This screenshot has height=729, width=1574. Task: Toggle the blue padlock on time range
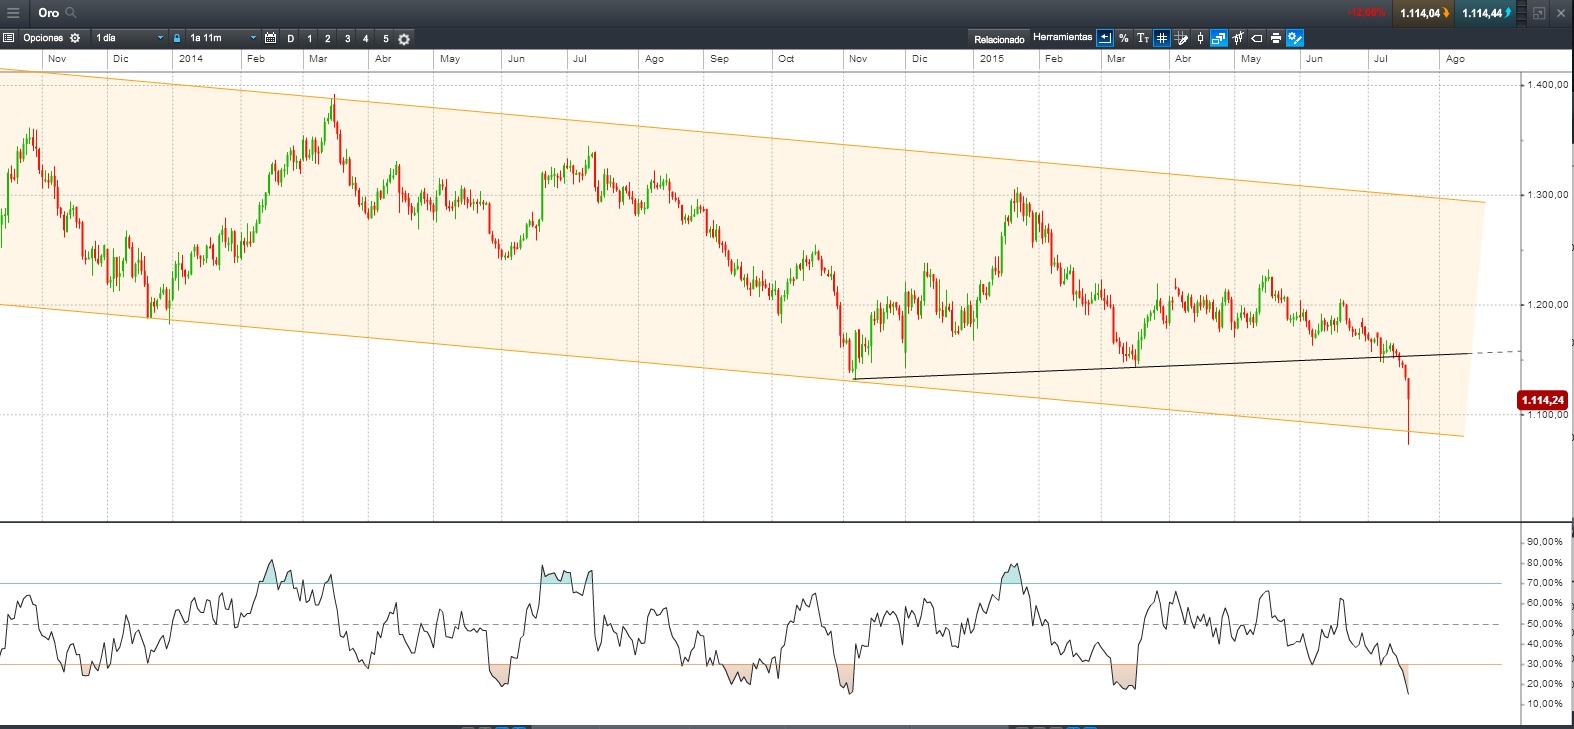tap(177, 38)
